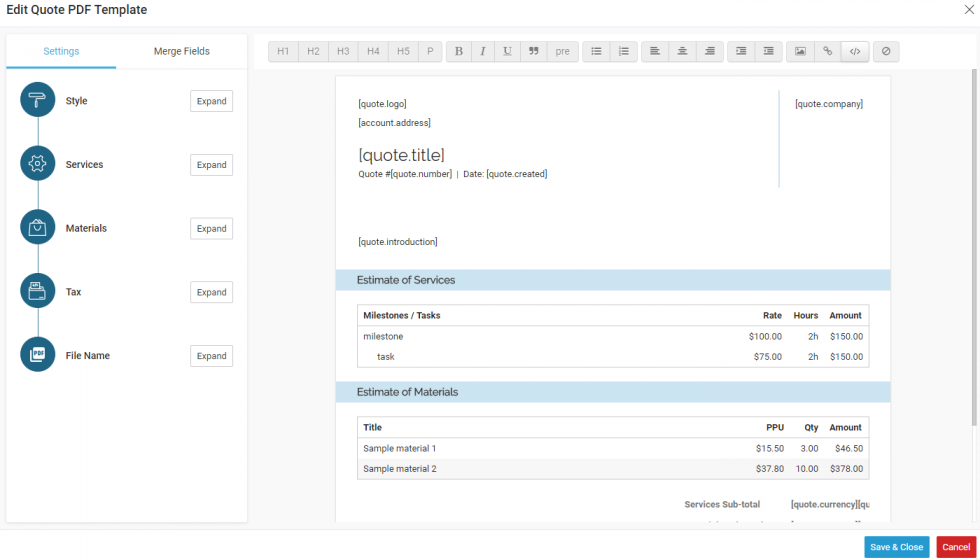Apply the H1 heading style
Viewport: 980px width, 560px height.
(284, 51)
